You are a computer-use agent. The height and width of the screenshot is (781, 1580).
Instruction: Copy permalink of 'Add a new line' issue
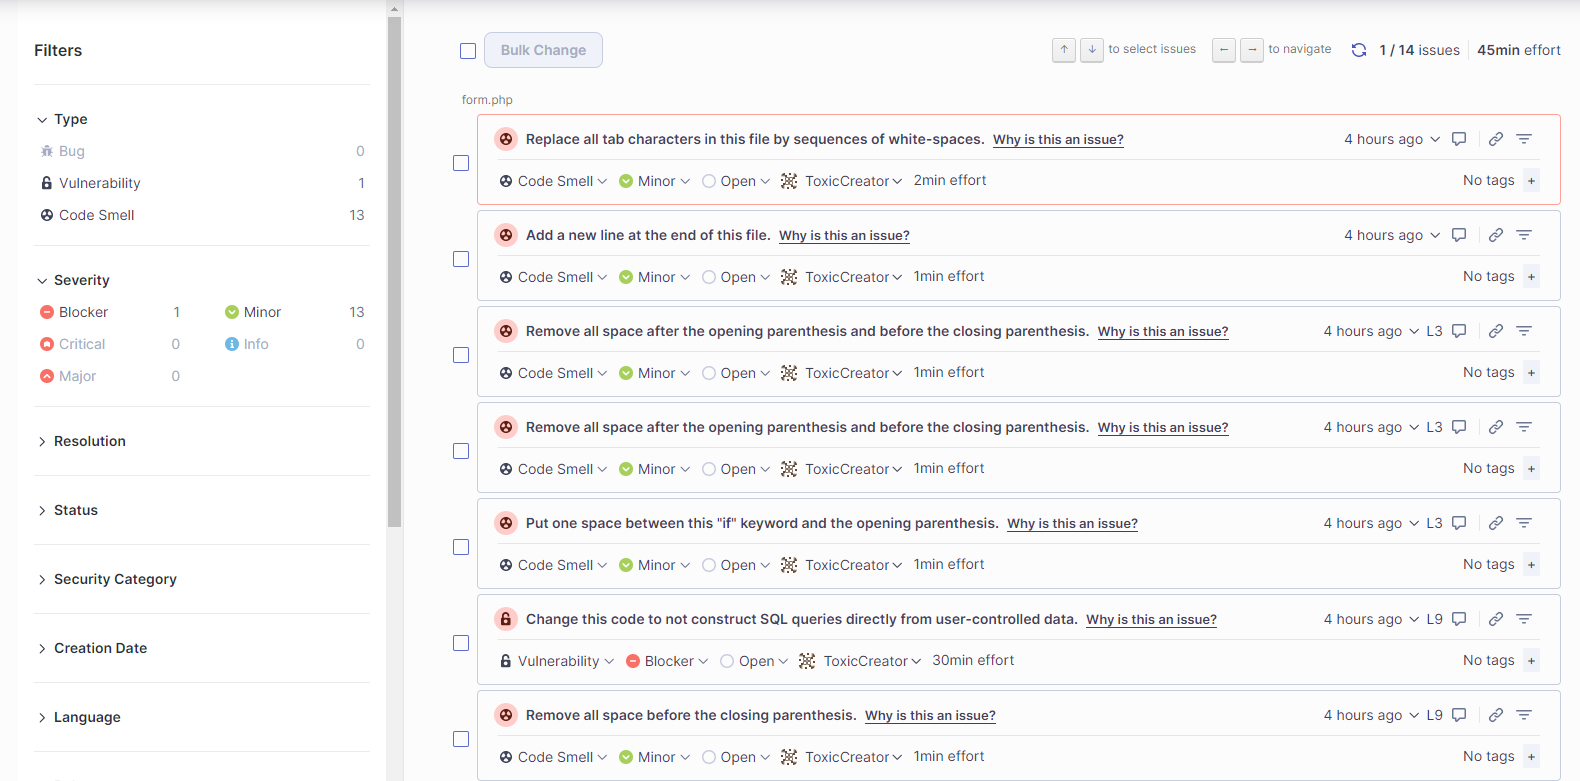click(x=1496, y=235)
